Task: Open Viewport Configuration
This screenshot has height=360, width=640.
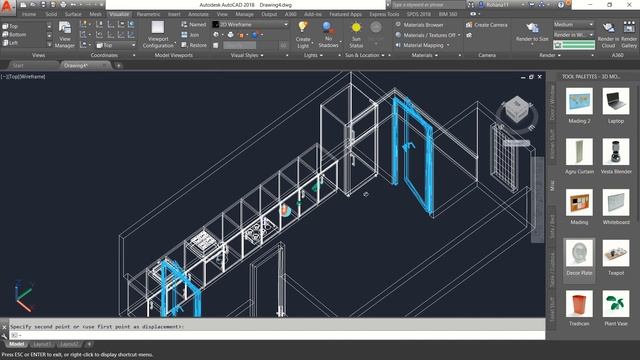Action: [x=158, y=34]
